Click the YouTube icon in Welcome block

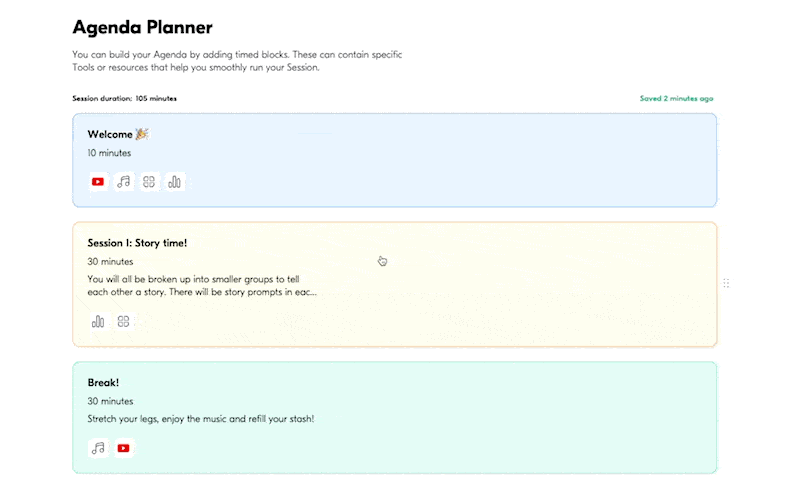click(98, 182)
